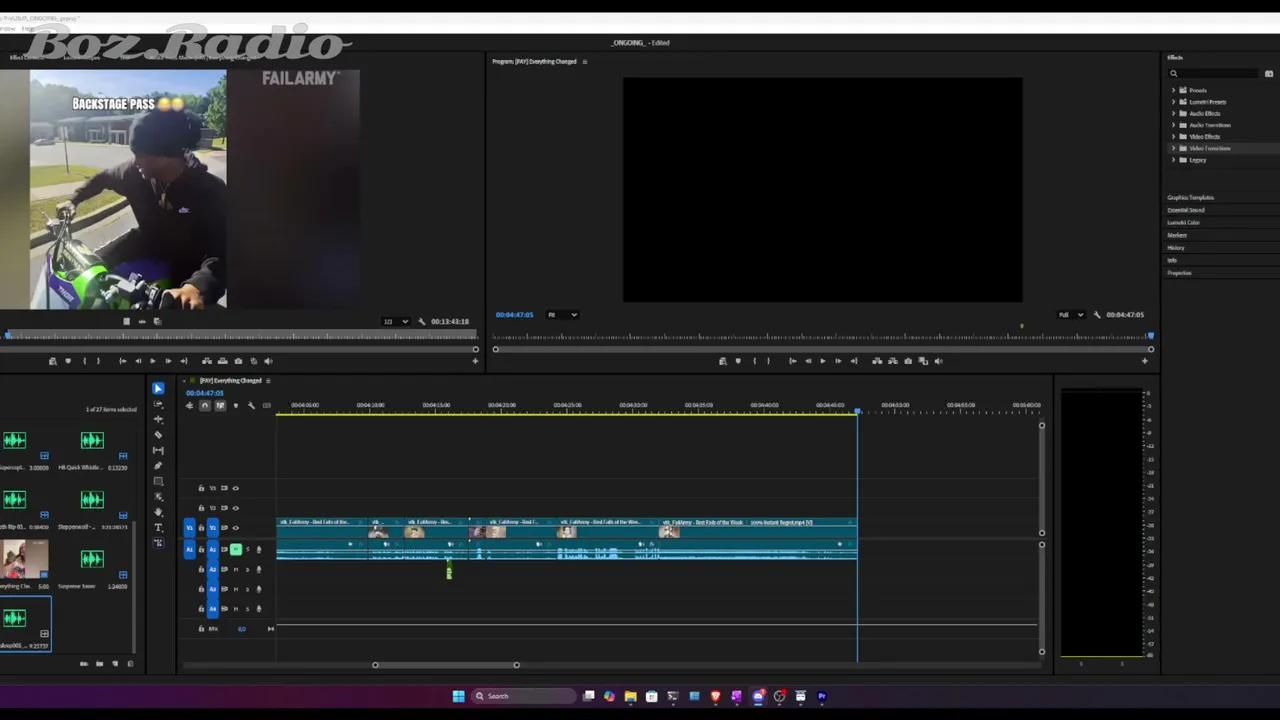Viewport: 1280px width, 720px height.
Task: Click new custom bin icon in Effects
Action: pyautogui.click(x=1269, y=73)
